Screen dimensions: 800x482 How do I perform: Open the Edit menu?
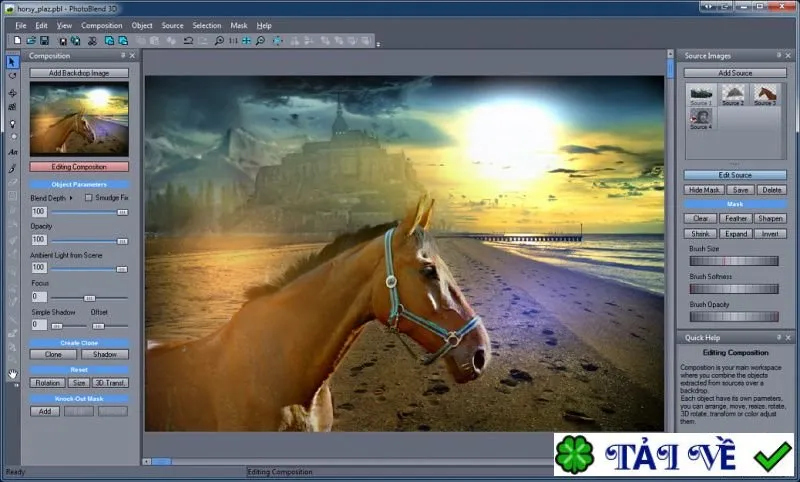click(41, 26)
